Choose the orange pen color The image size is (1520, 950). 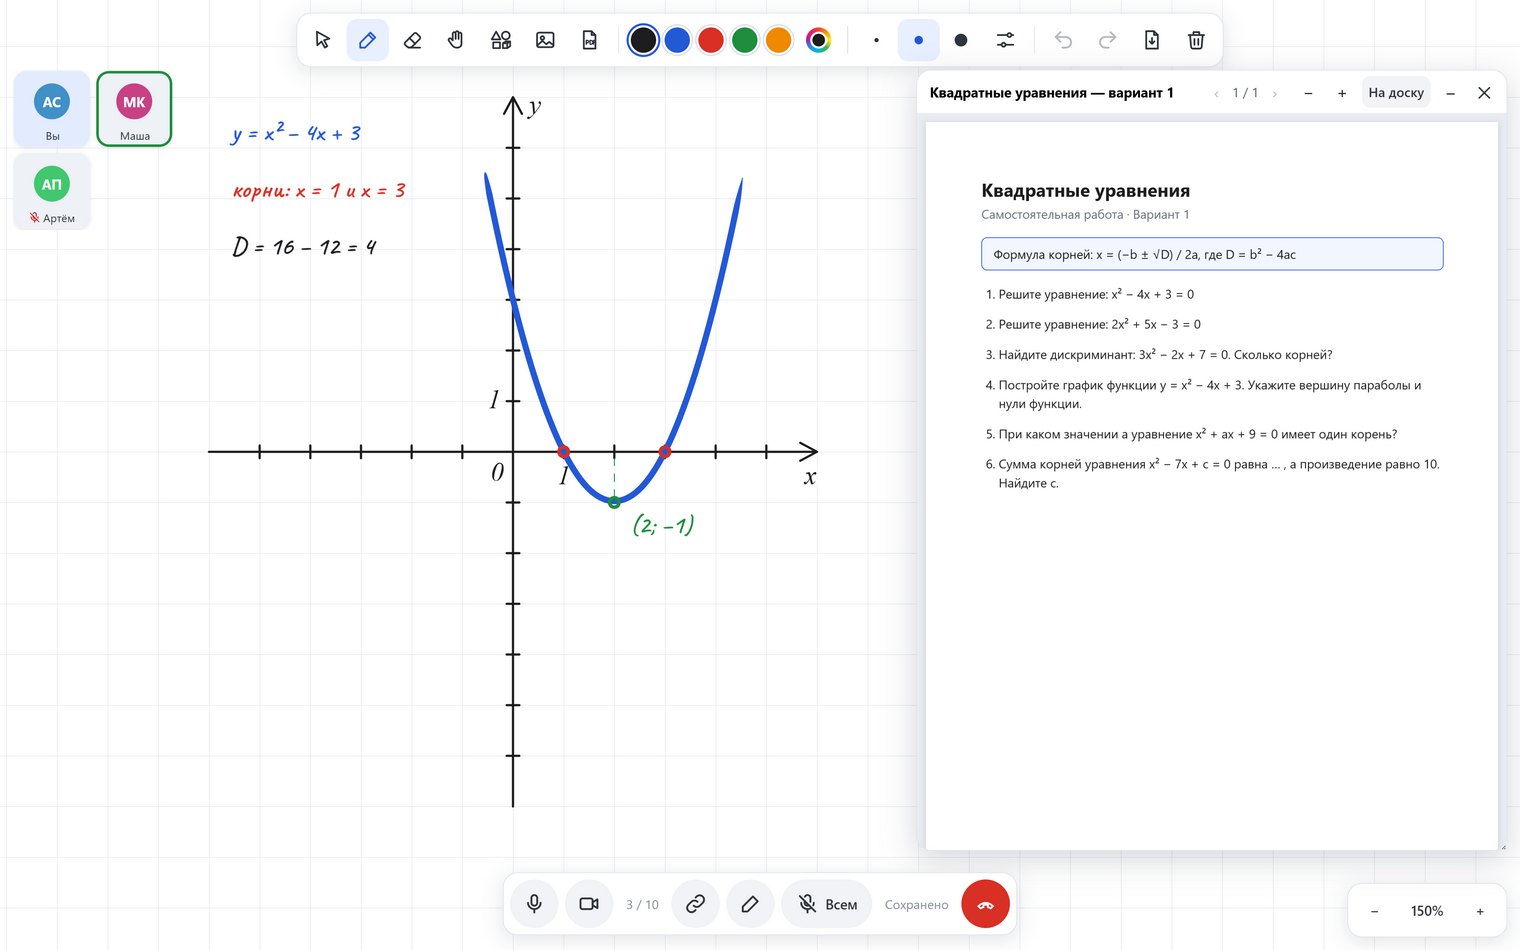point(778,40)
